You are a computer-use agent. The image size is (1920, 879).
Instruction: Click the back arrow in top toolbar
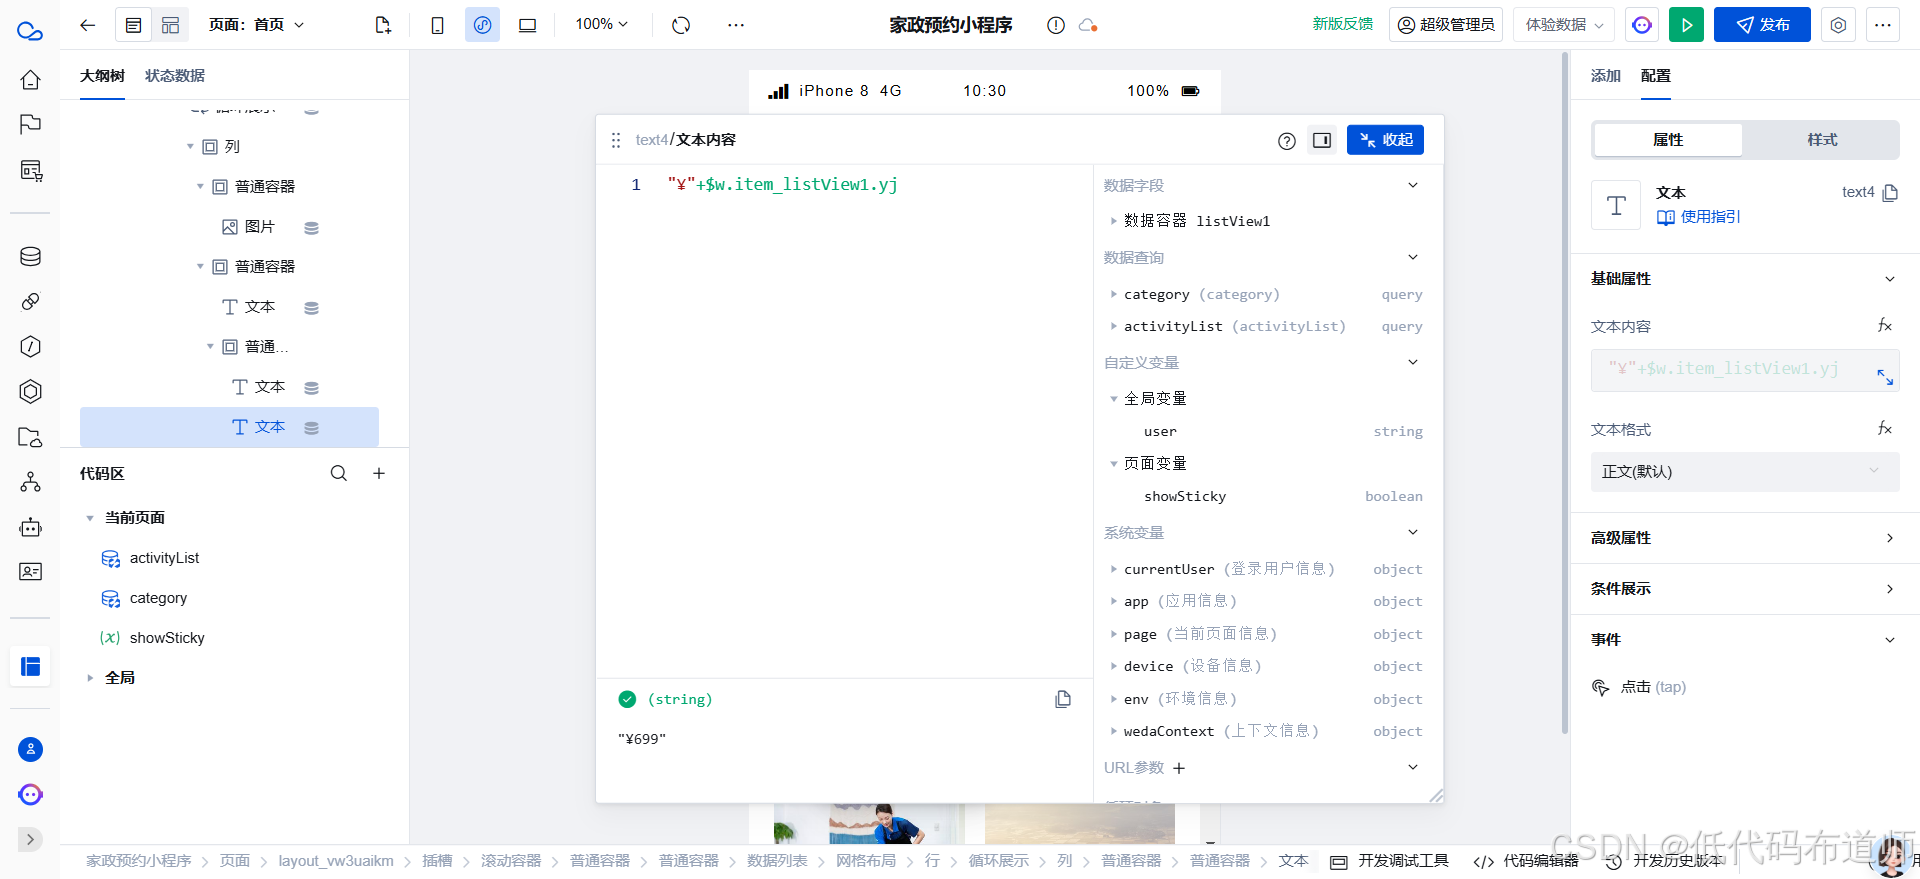coord(87,25)
